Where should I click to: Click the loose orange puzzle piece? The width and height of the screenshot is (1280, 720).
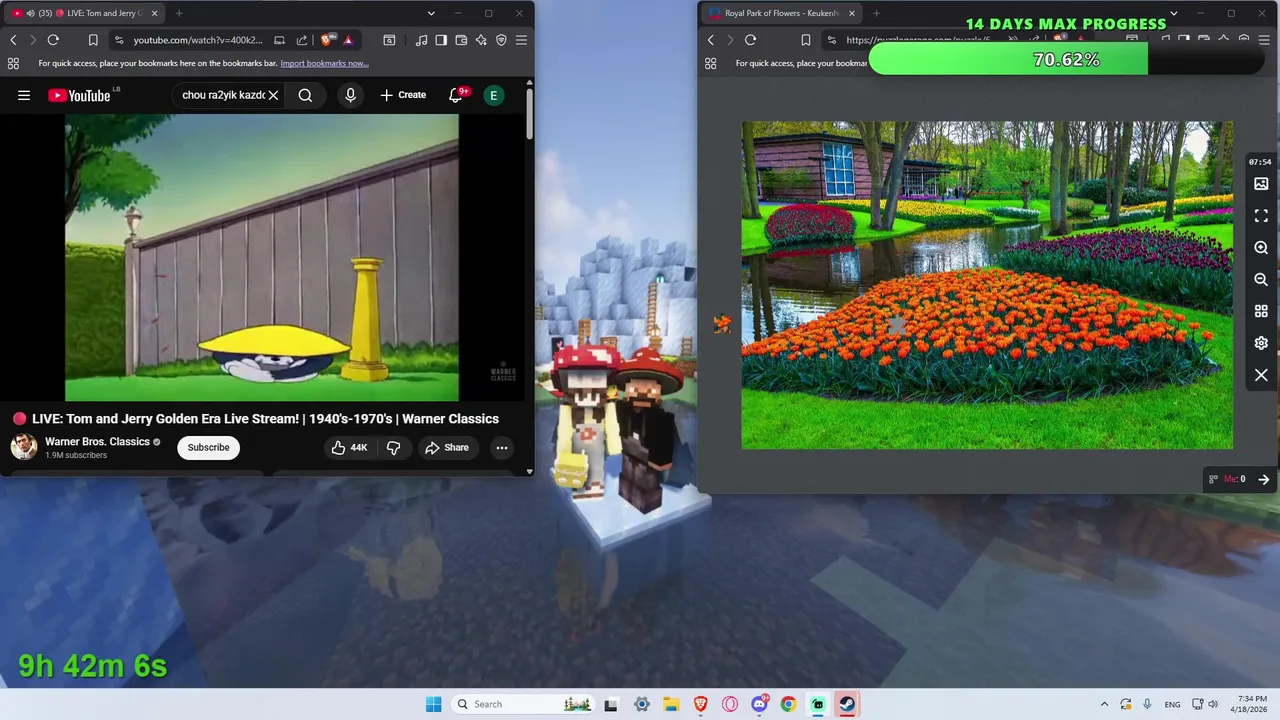(x=722, y=323)
